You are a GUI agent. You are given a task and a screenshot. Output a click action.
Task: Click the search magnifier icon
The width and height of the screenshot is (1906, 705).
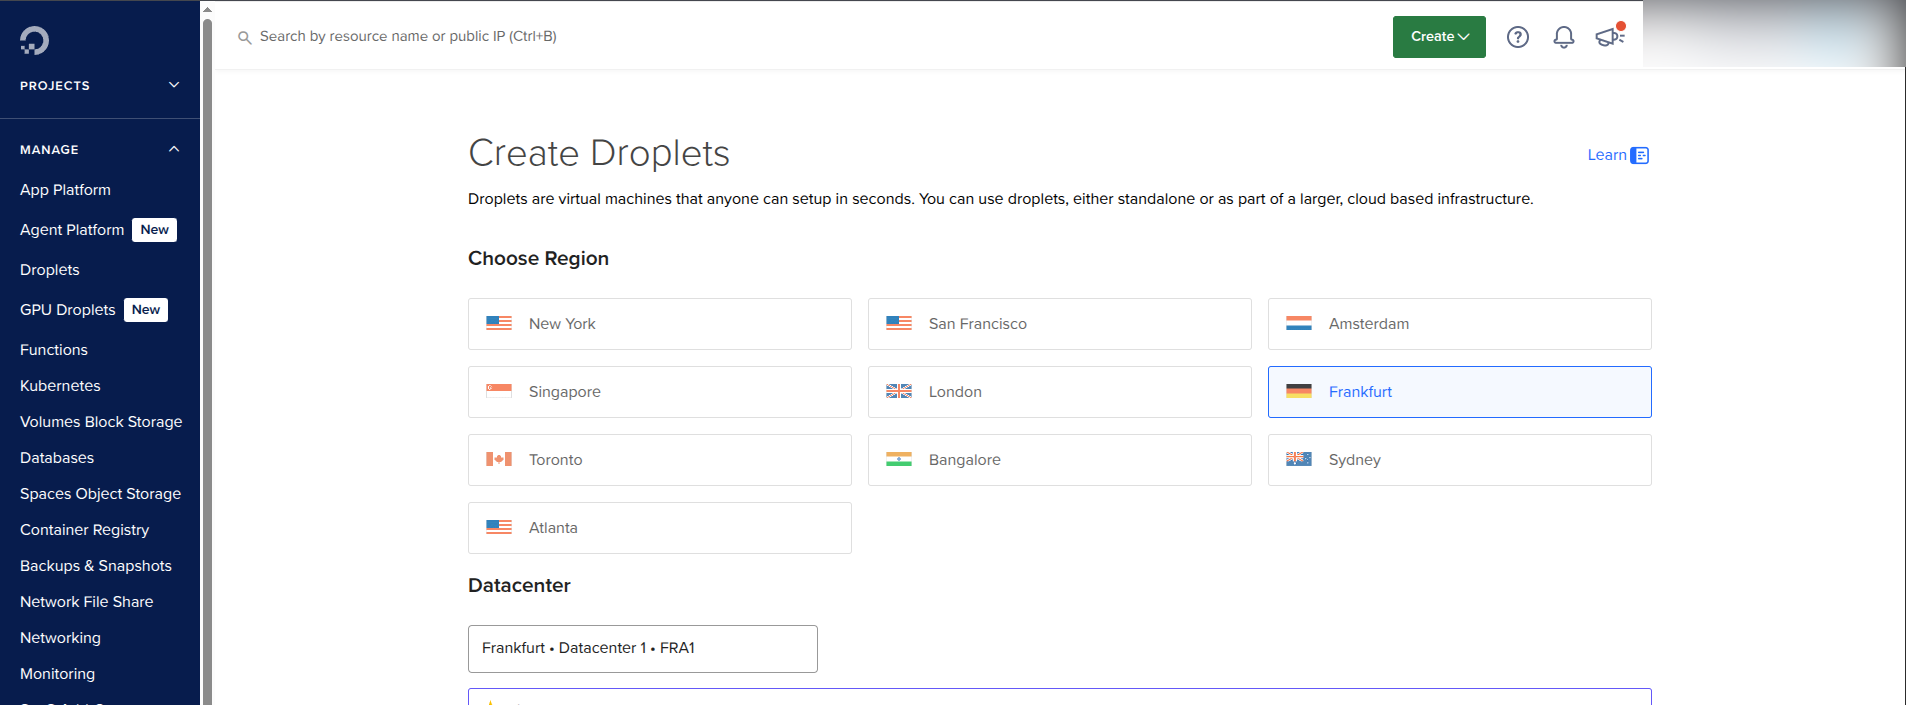[x=244, y=37]
